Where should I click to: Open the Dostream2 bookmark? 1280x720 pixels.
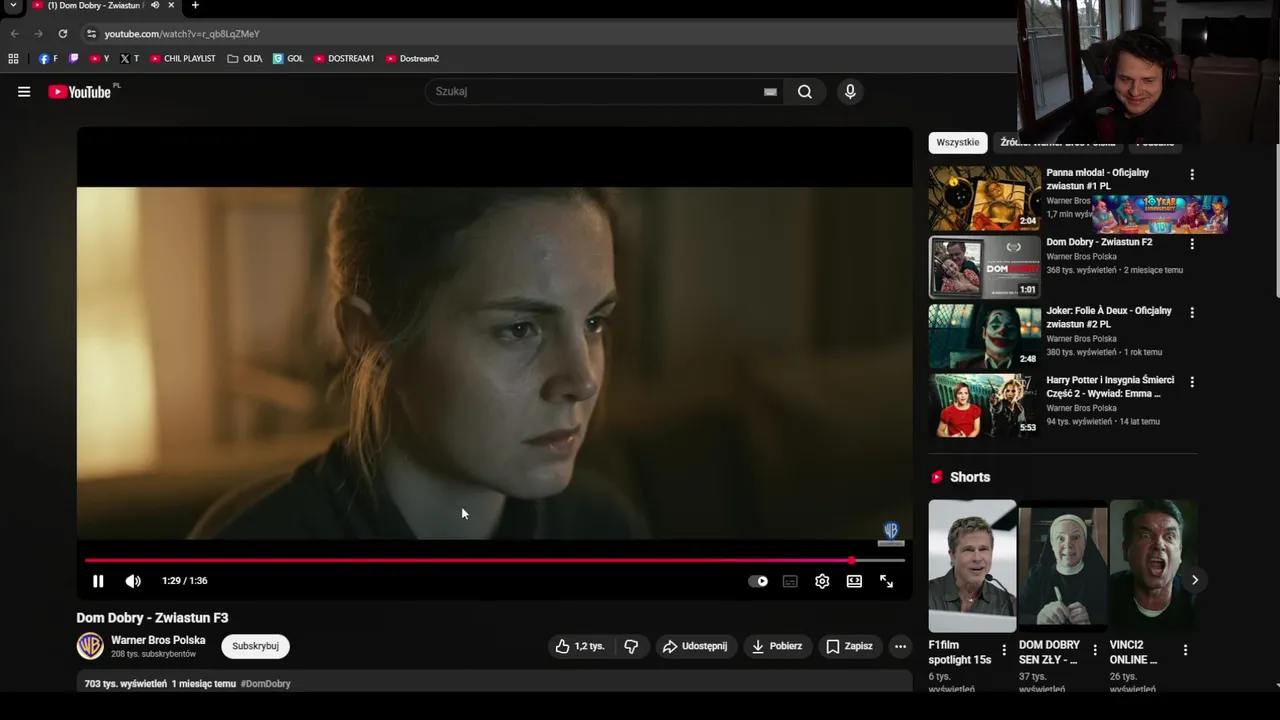(x=412, y=59)
